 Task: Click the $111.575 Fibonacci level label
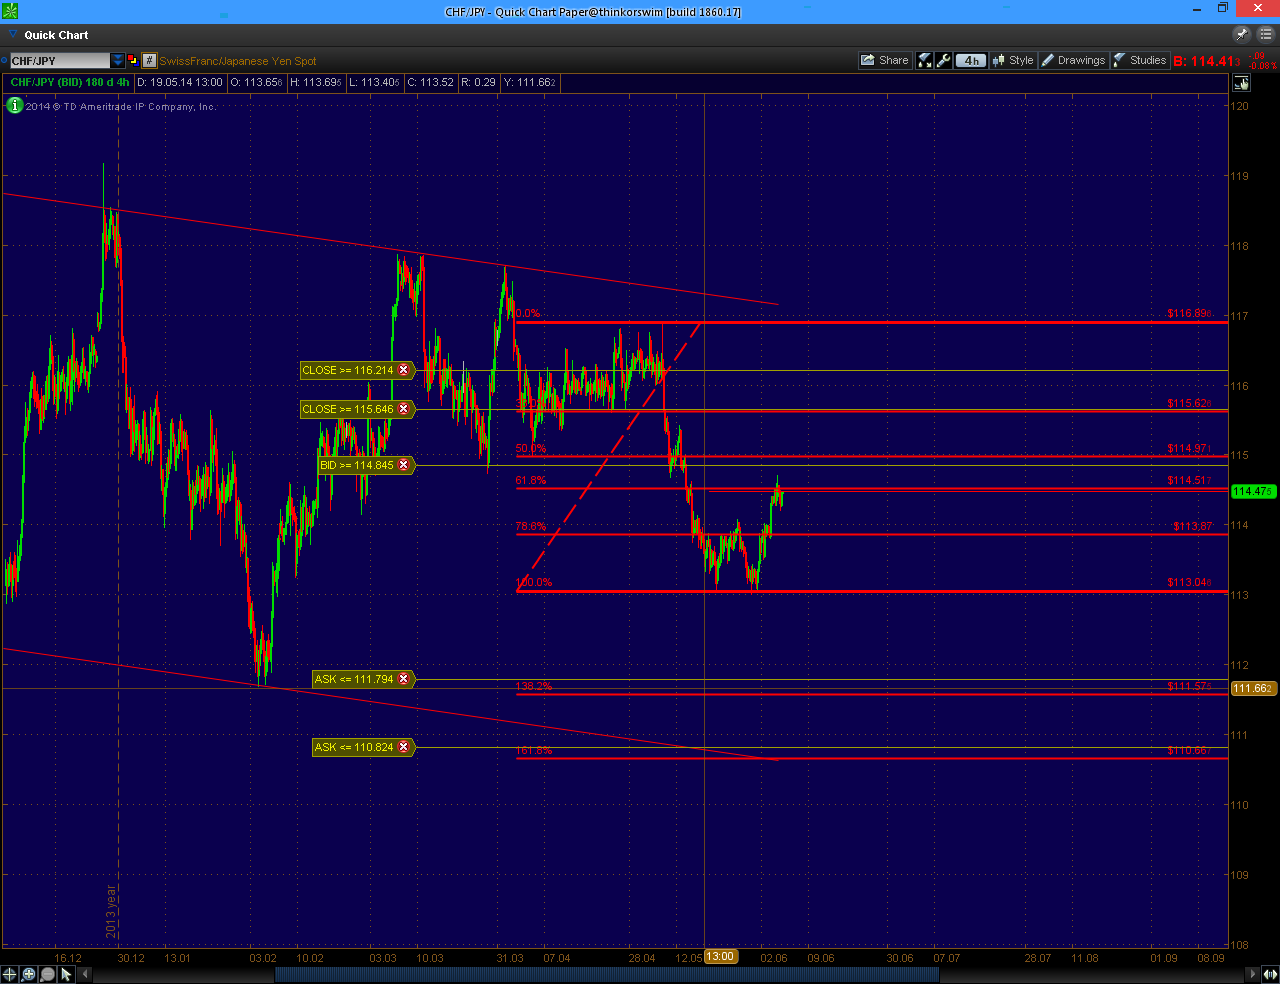point(1189,686)
